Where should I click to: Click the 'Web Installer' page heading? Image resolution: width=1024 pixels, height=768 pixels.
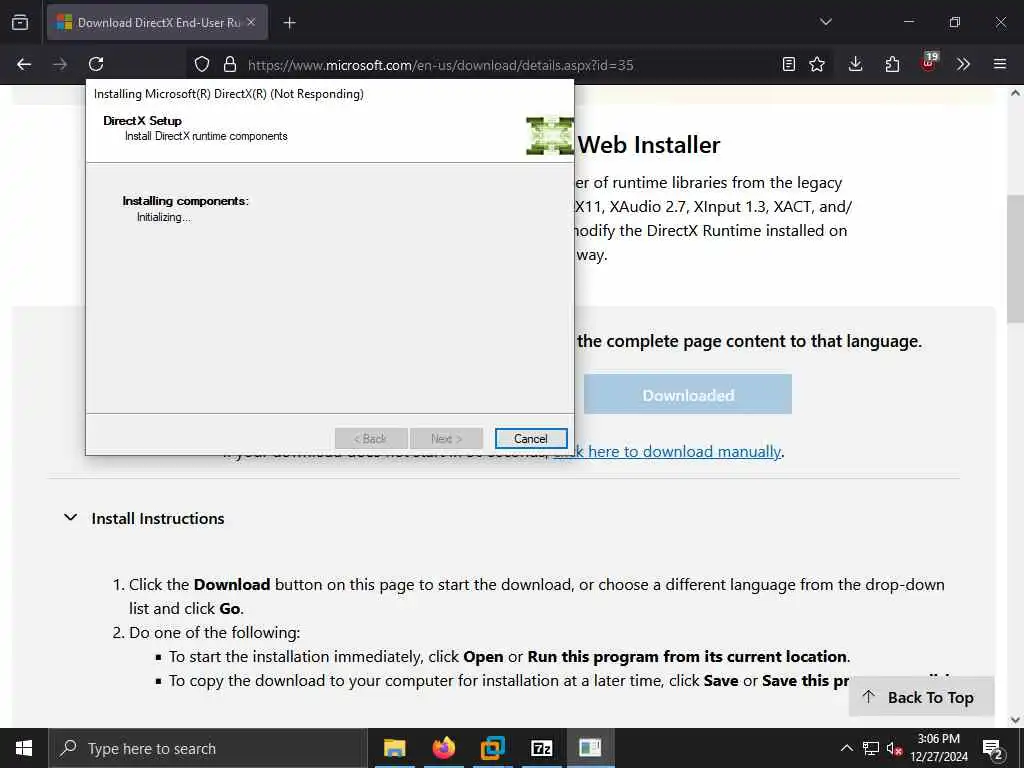649,145
